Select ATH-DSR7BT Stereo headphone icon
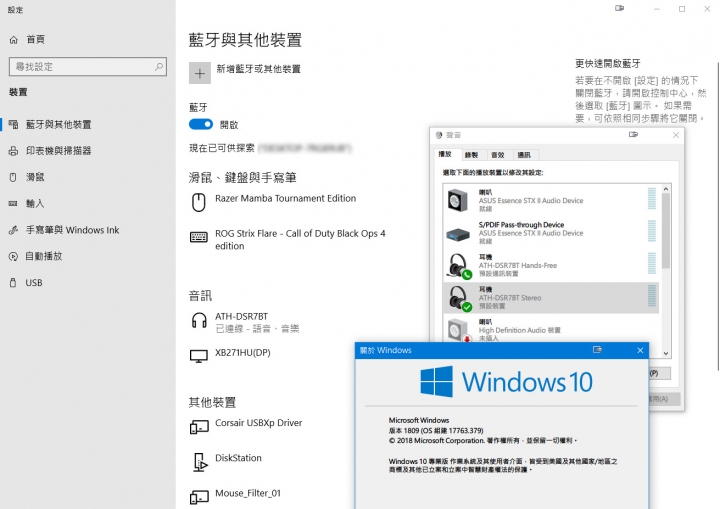This screenshot has height=509, width=720. (459, 298)
